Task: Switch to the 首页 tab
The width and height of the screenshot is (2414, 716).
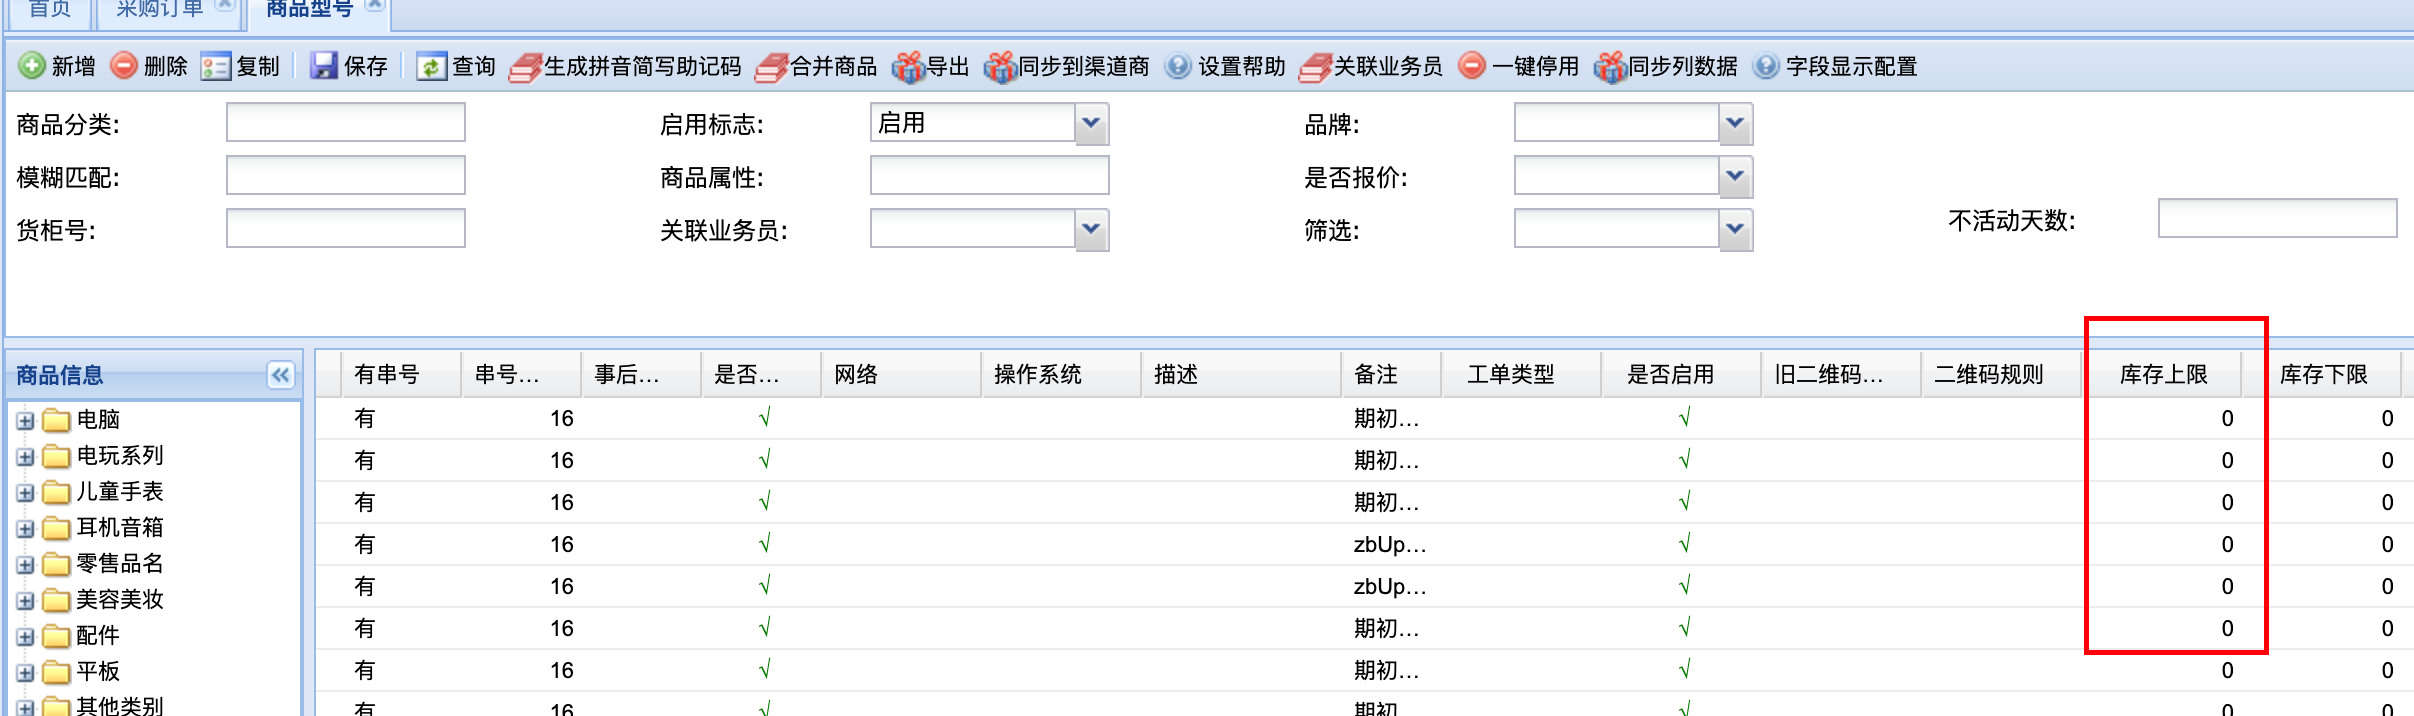Action: point(50,10)
